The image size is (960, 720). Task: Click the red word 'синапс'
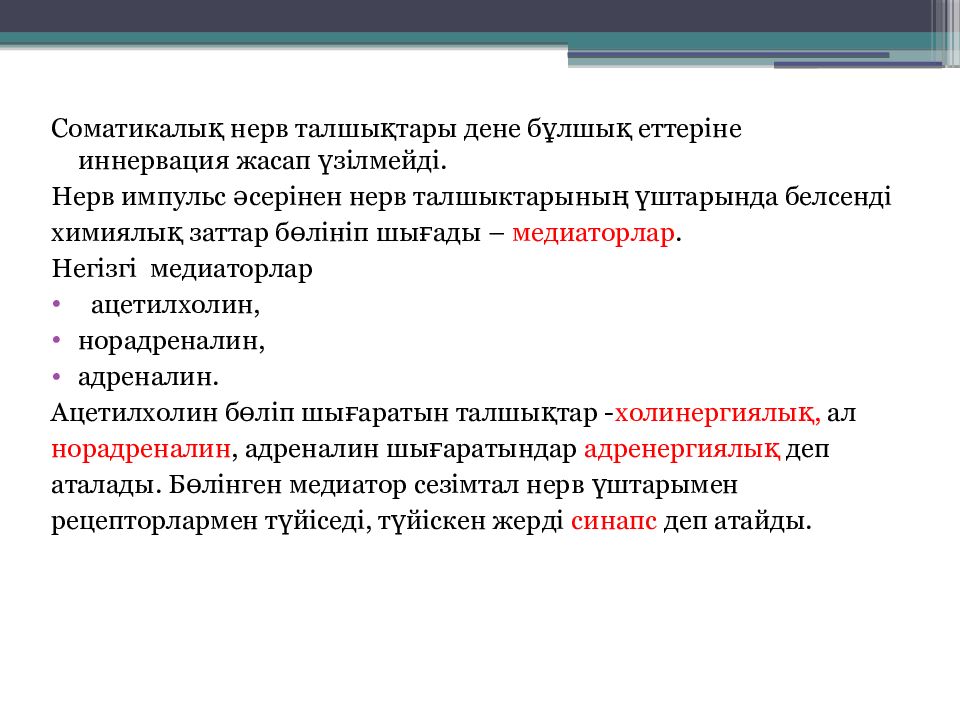point(613,522)
